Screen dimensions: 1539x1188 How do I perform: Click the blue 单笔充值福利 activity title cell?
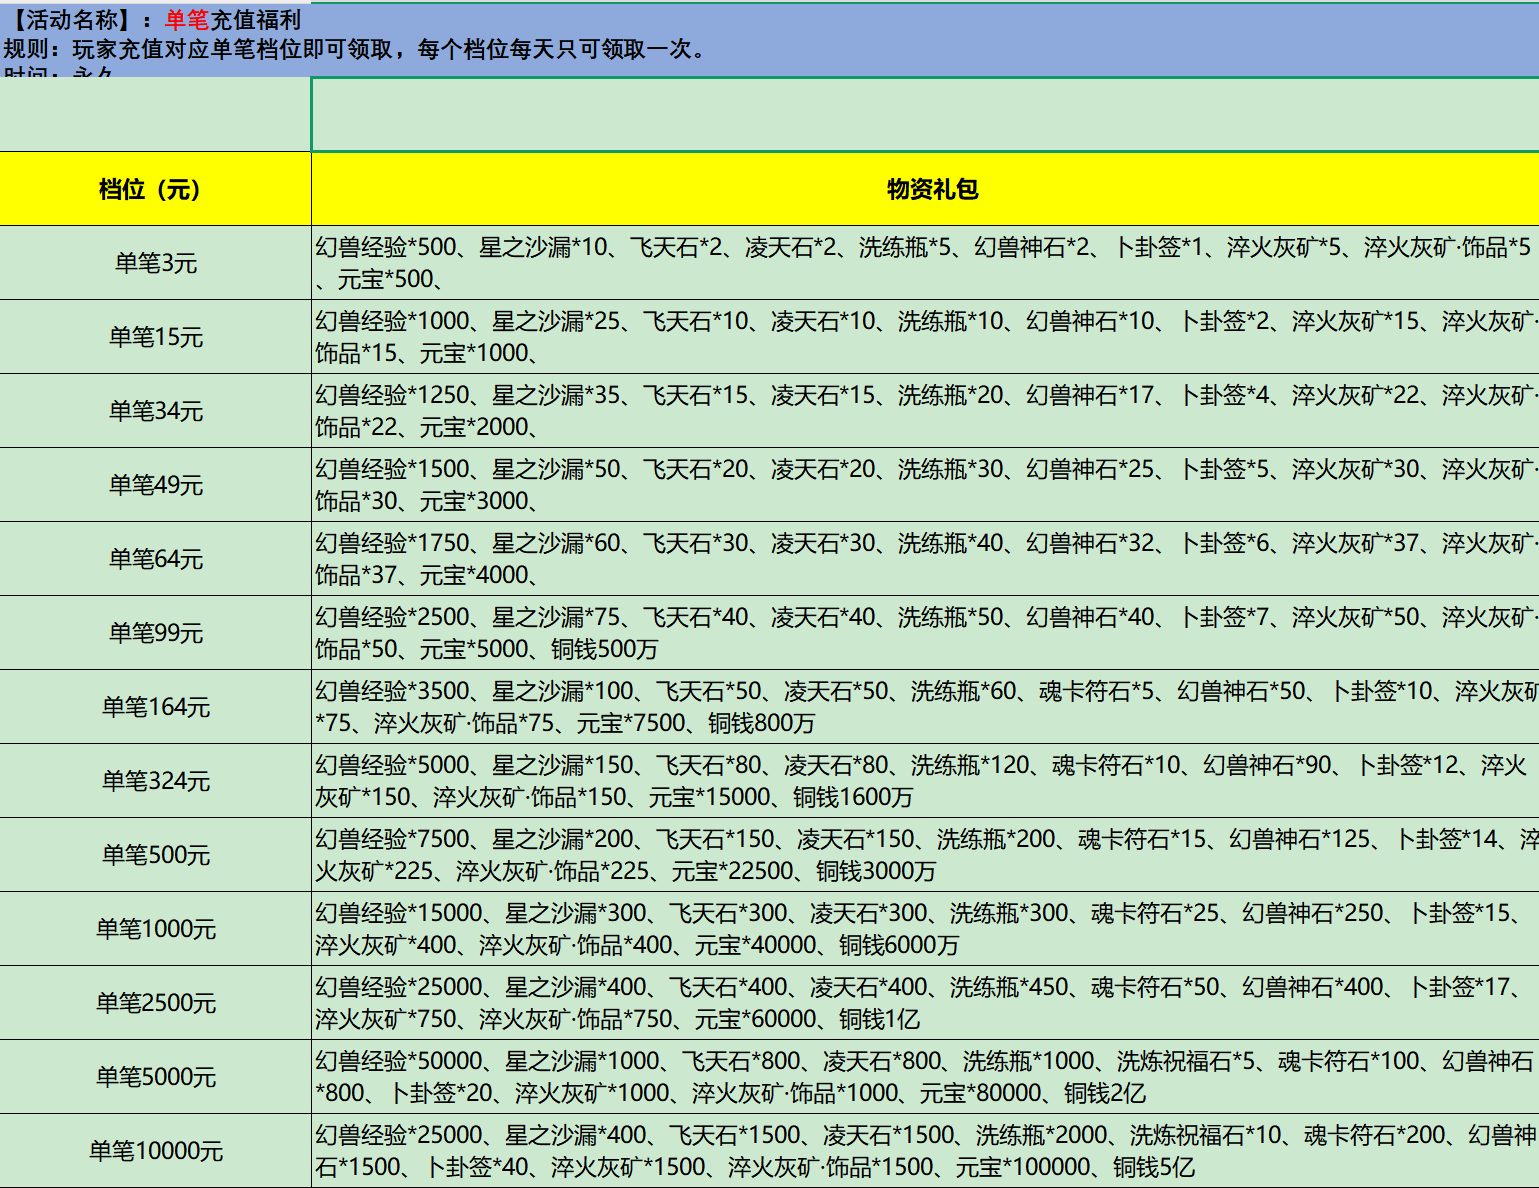232,20
